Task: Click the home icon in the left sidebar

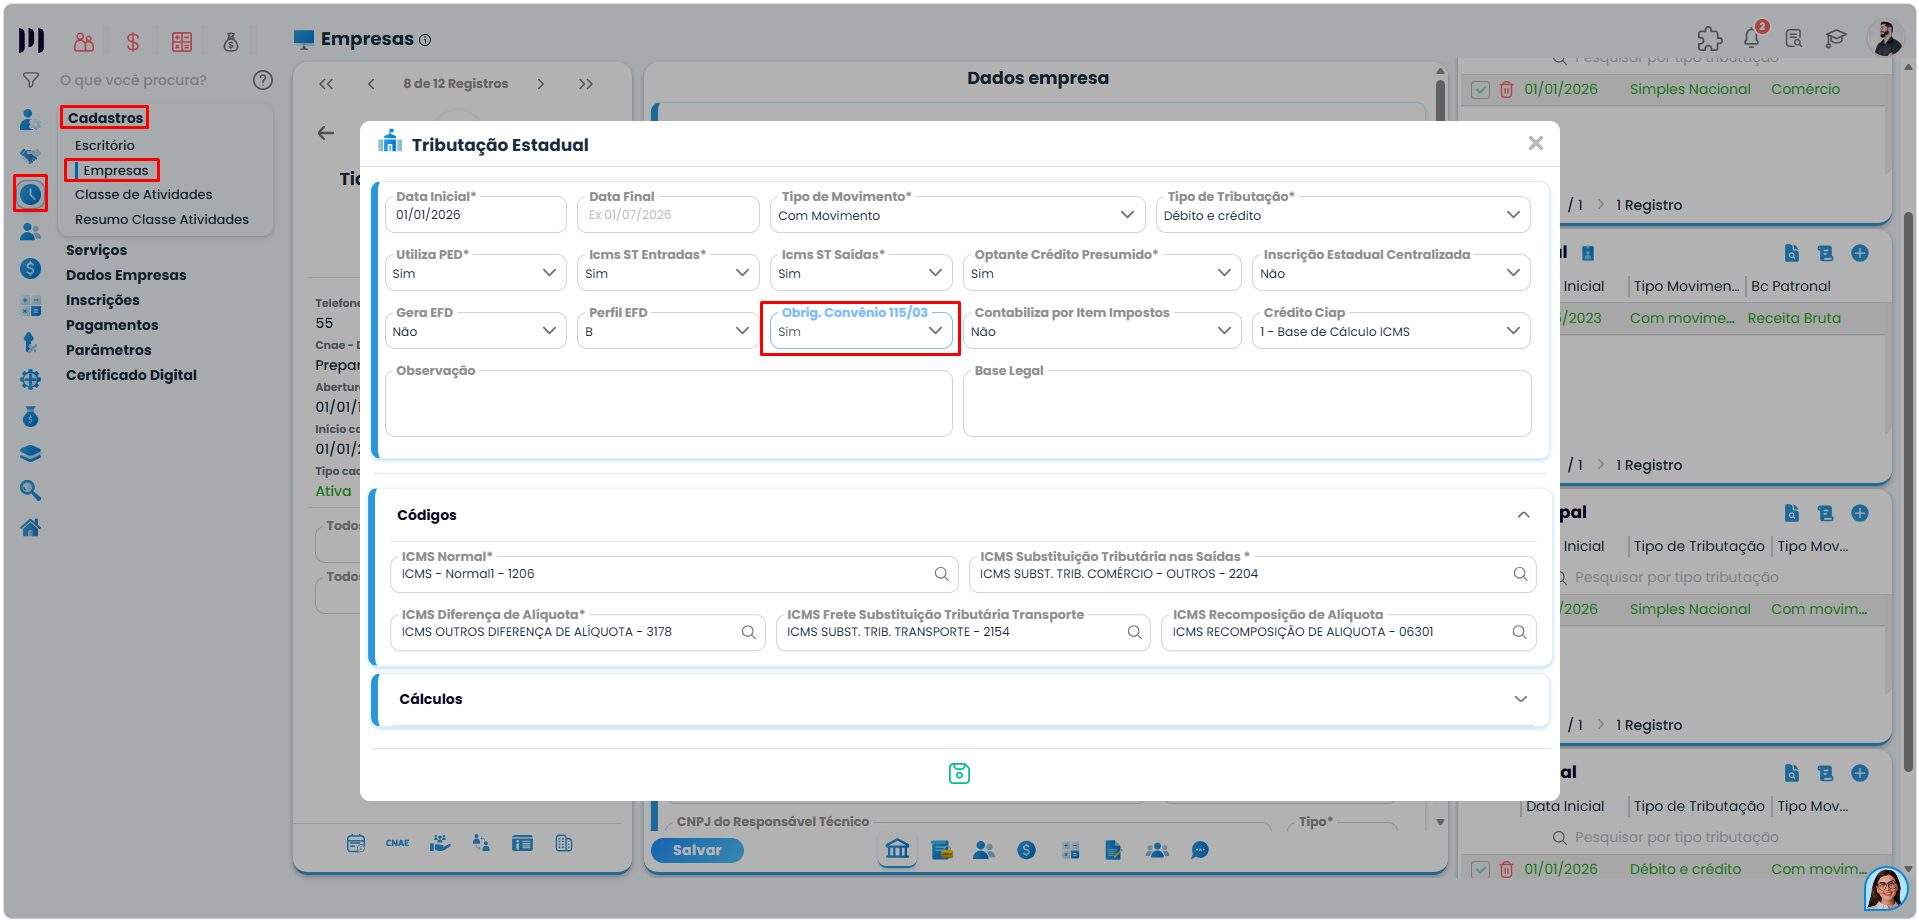Action: coord(30,527)
